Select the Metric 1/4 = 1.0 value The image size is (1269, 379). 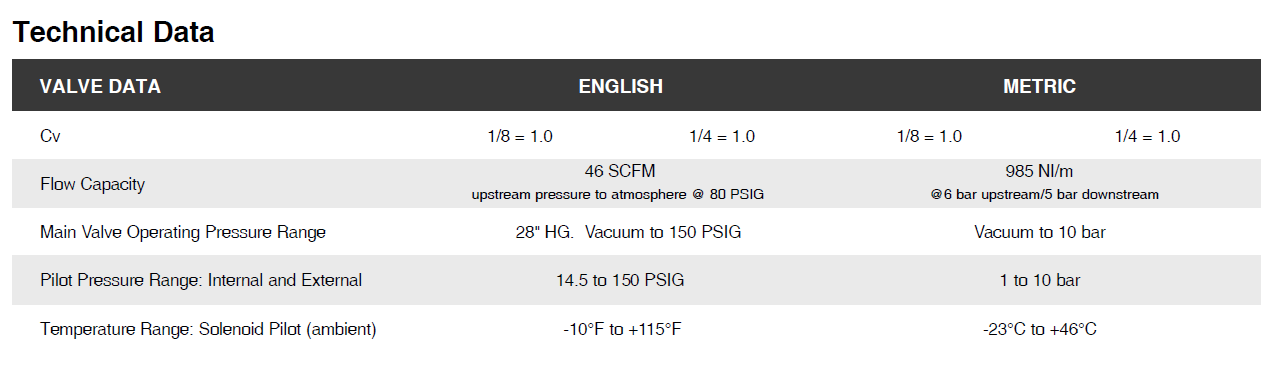coord(1147,136)
